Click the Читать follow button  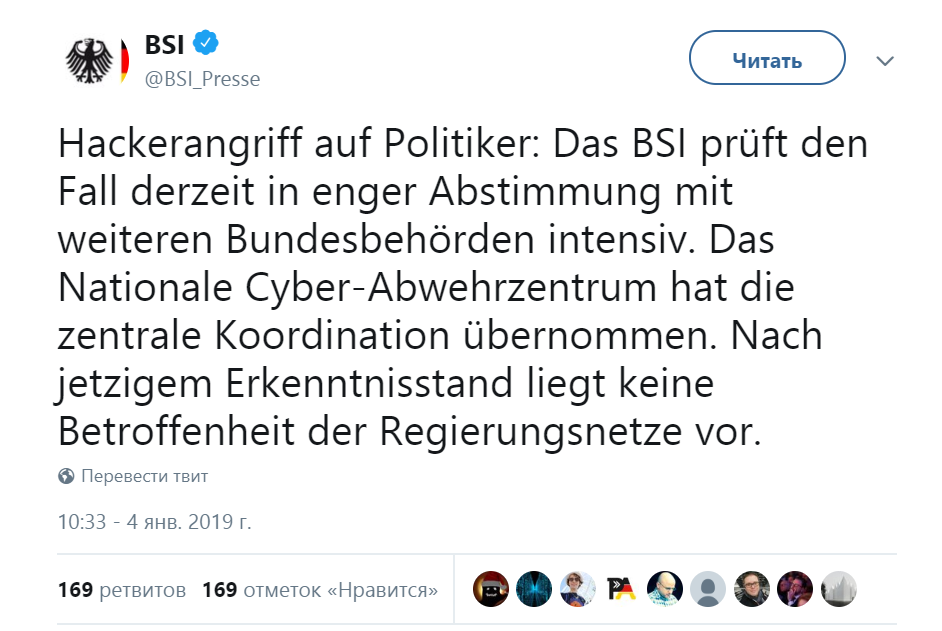pos(767,61)
